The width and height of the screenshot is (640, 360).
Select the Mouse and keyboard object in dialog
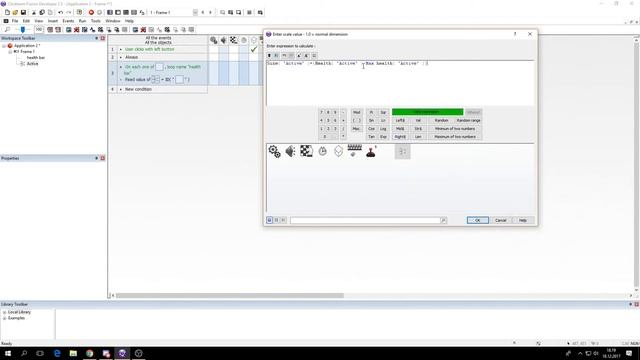point(354,151)
